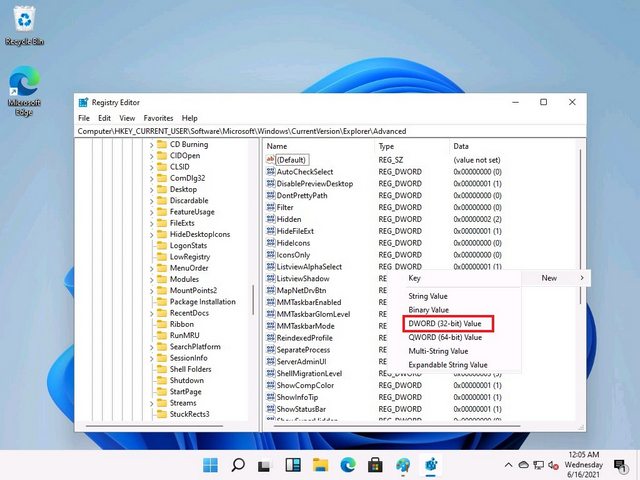Open the Favorites menu
Image resolution: width=640 pixels, height=480 pixels.
[x=157, y=118]
